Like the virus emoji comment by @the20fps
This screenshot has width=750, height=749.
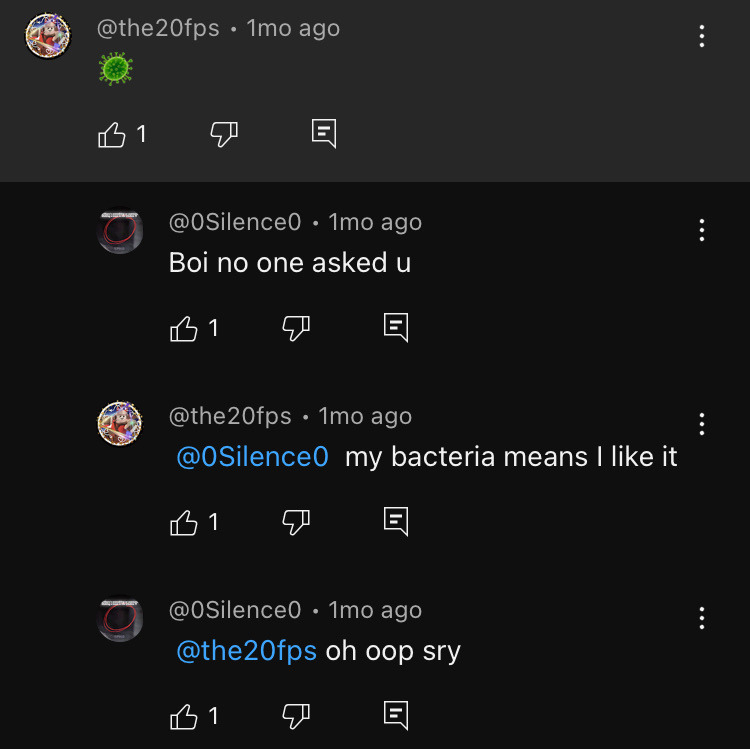pyautogui.click(x=112, y=134)
